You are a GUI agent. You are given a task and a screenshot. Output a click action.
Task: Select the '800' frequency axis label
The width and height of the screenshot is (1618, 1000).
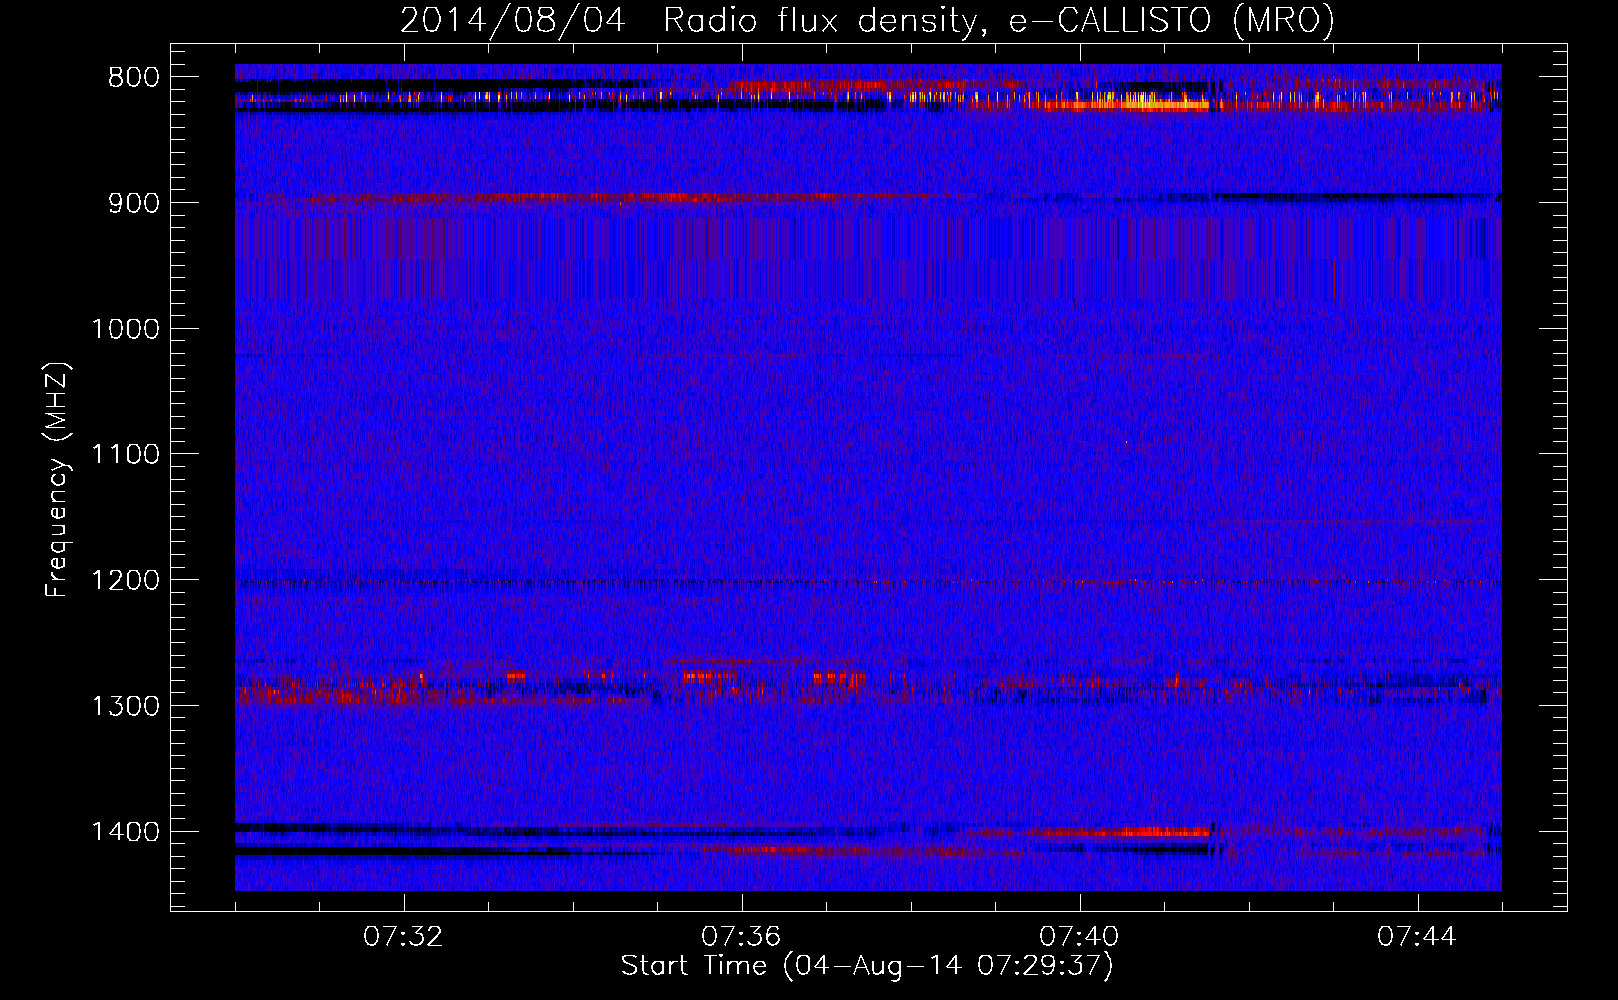133,78
